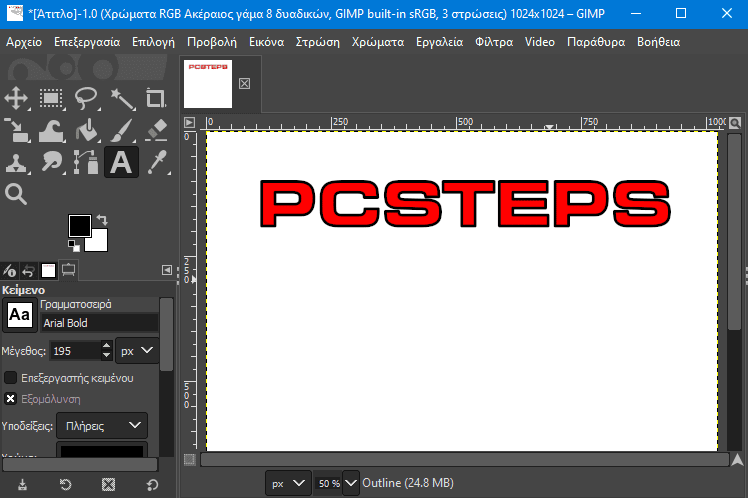Open the Χρώματα menu
This screenshot has height=498, width=748.
point(378,42)
